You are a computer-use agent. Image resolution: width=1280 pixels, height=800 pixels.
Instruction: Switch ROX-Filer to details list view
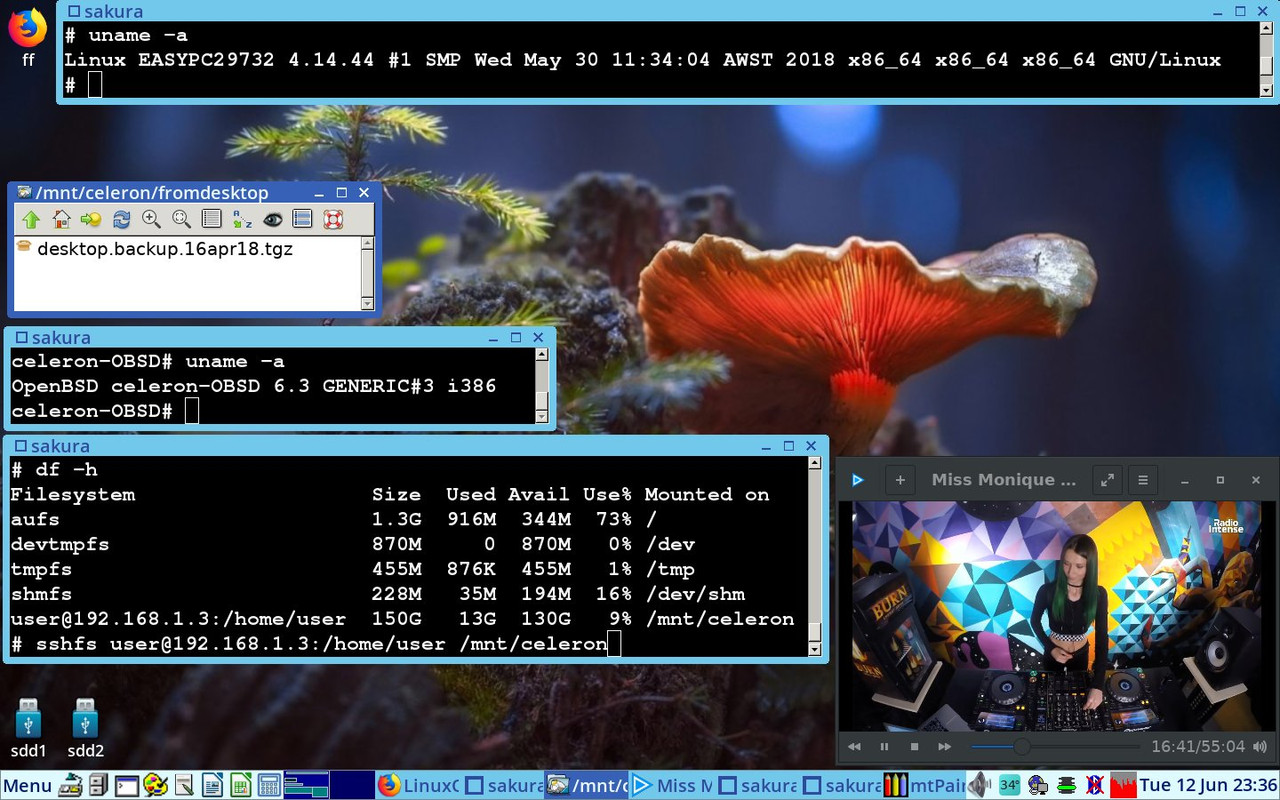pyautogui.click(x=211, y=219)
